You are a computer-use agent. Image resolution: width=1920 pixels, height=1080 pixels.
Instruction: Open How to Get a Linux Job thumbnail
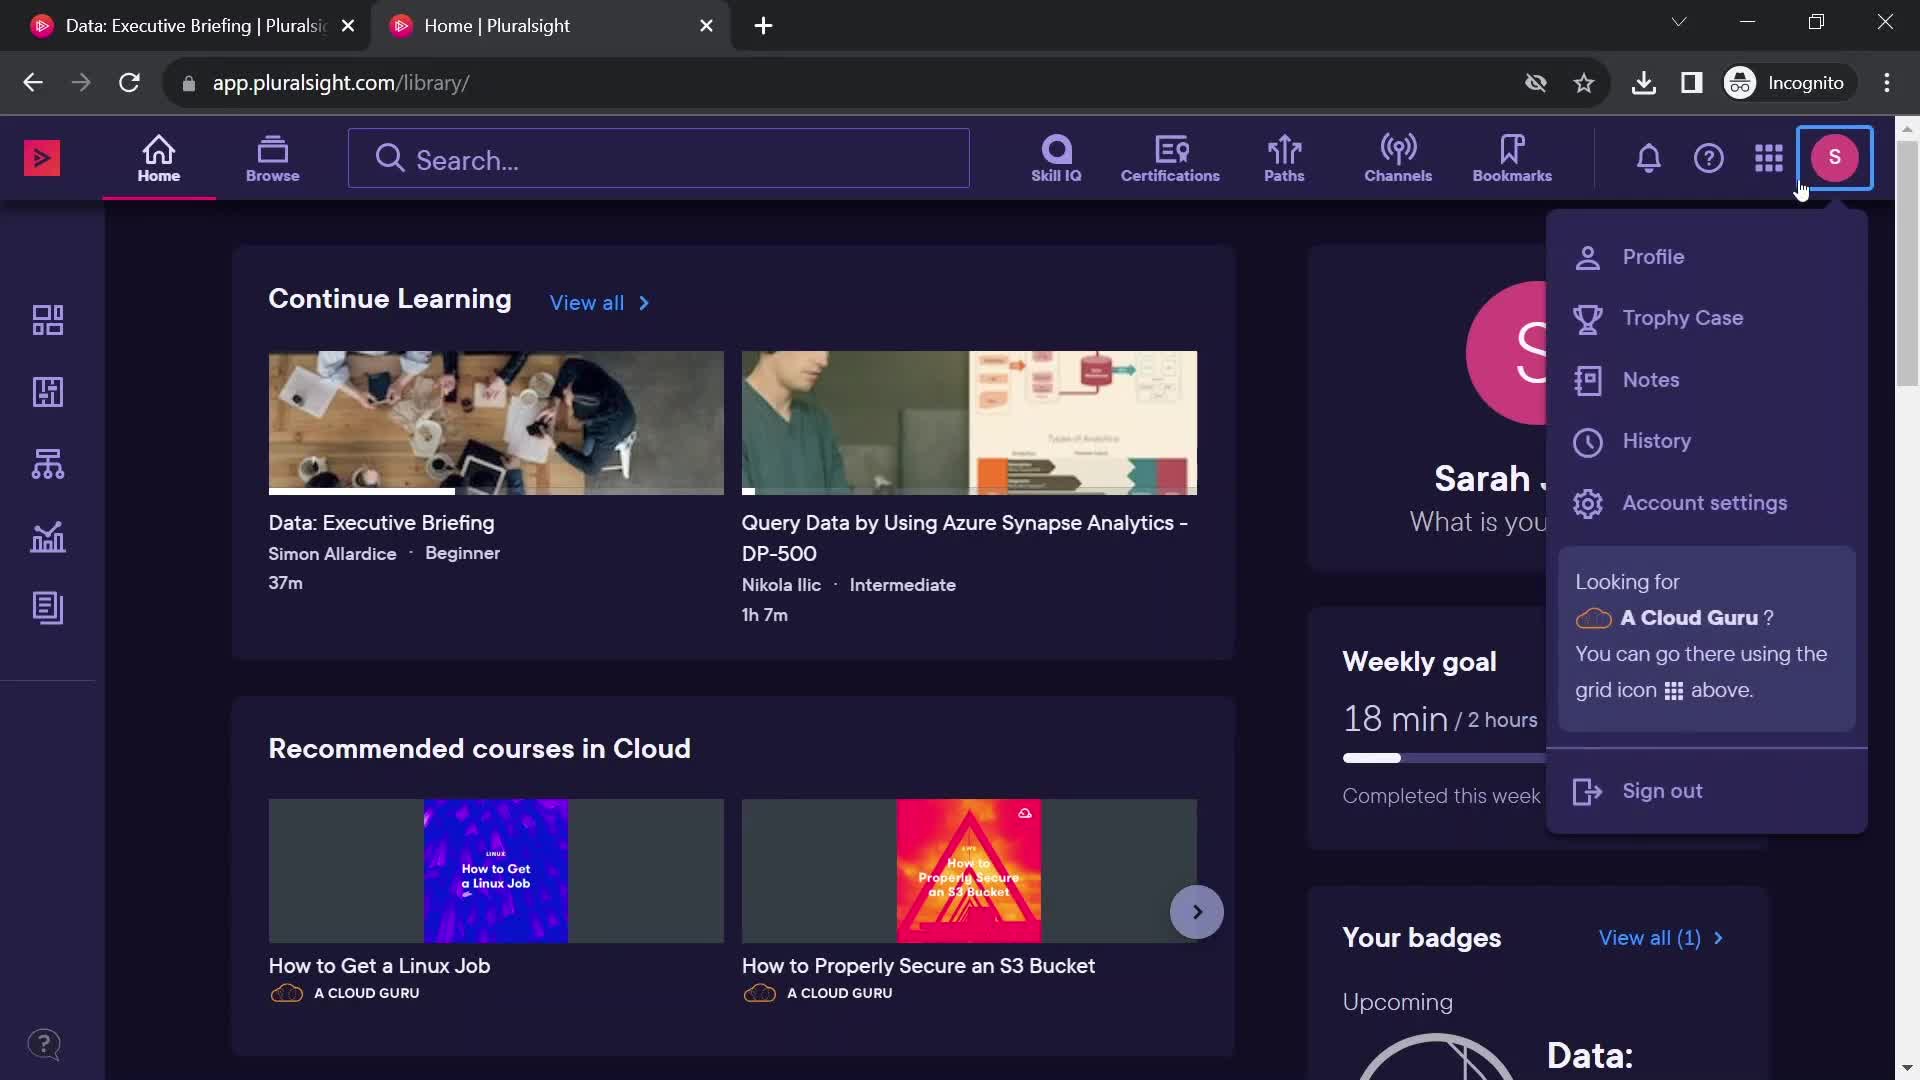coord(496,870)
